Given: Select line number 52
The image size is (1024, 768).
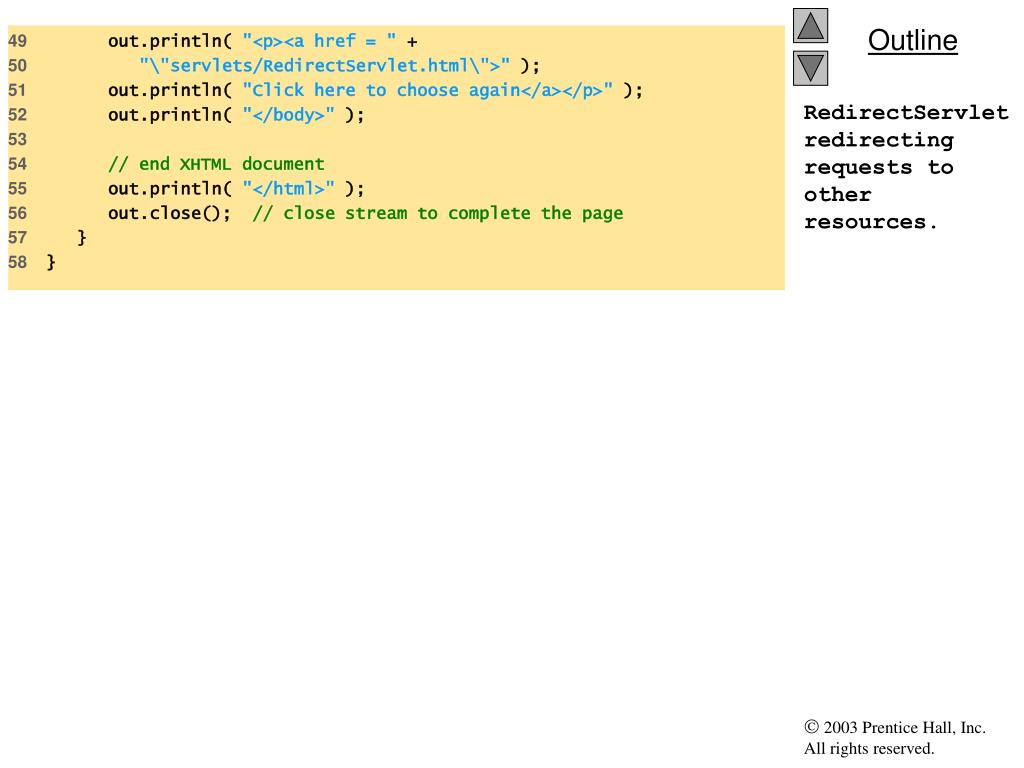Looking at the screenshot, I should 18,115.
